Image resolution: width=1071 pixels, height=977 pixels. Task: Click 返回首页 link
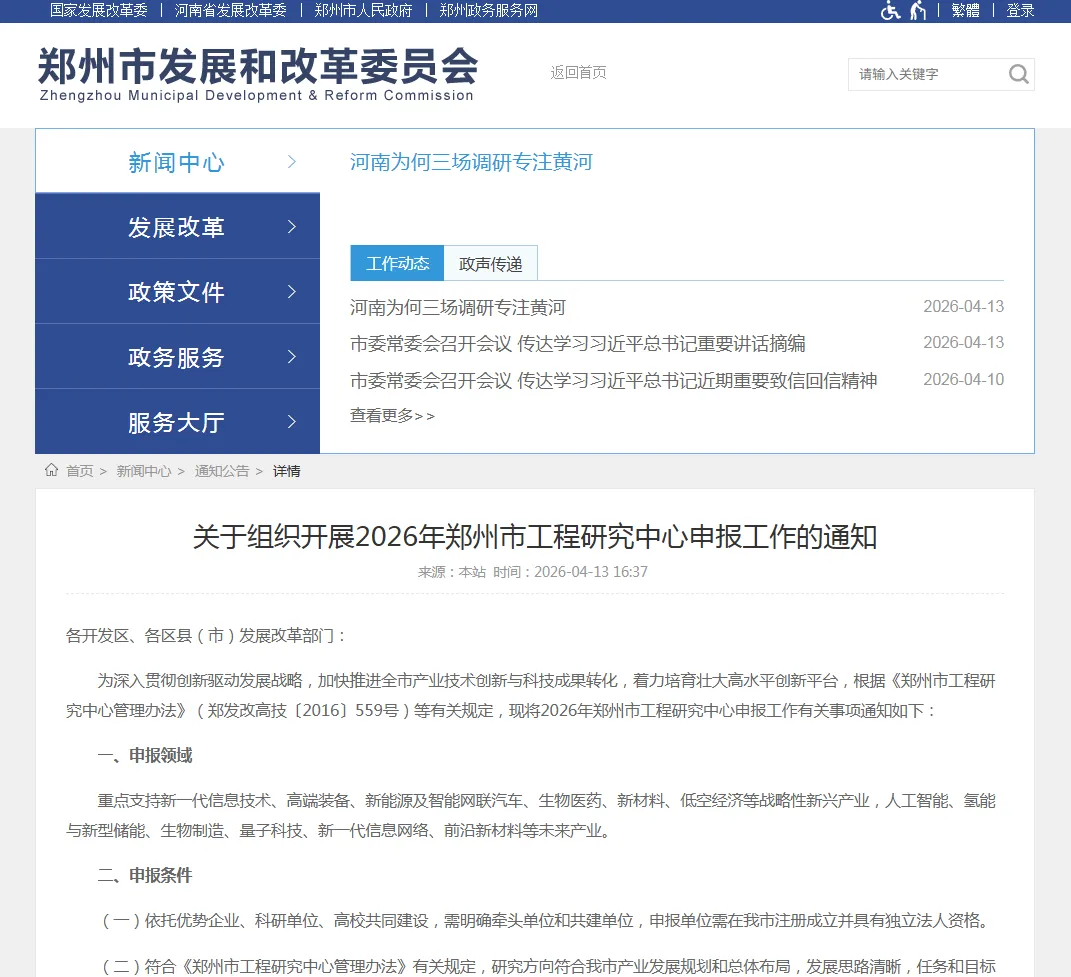(x=579, y=72)
